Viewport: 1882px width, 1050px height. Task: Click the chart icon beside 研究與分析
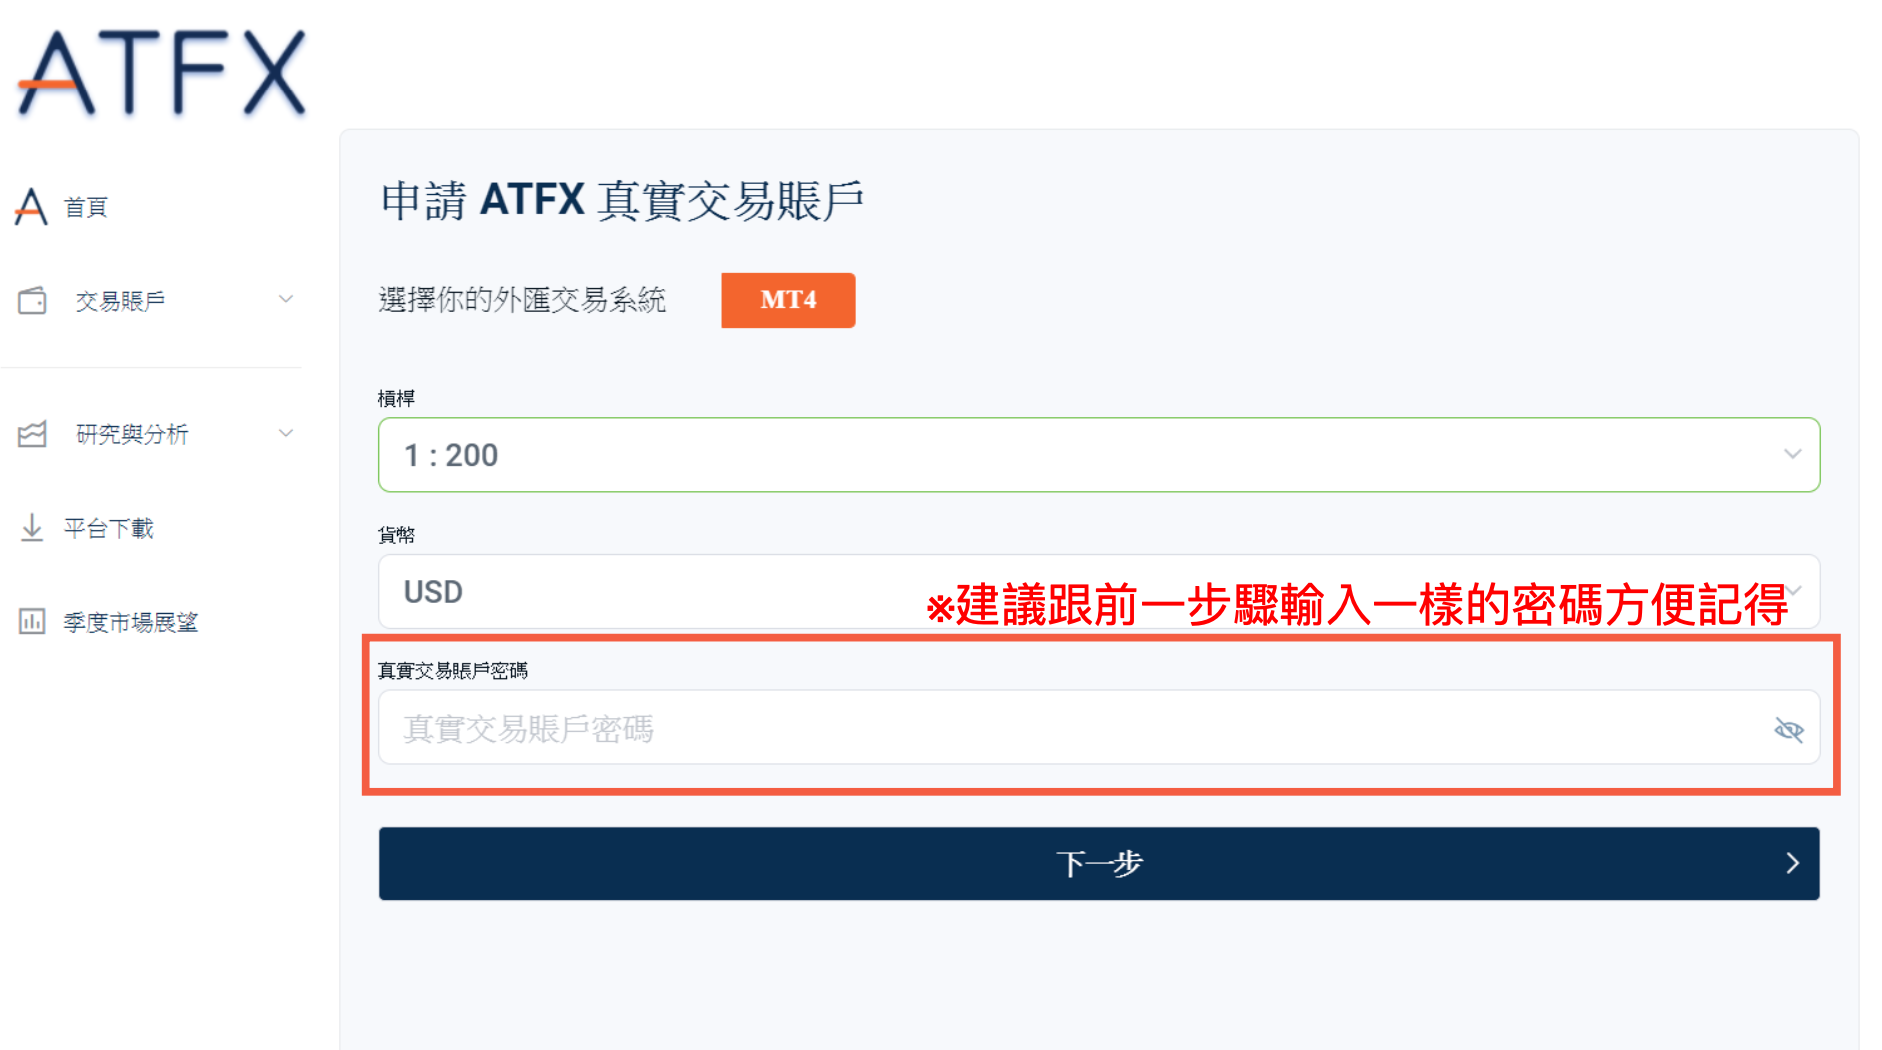click(32, 434)
